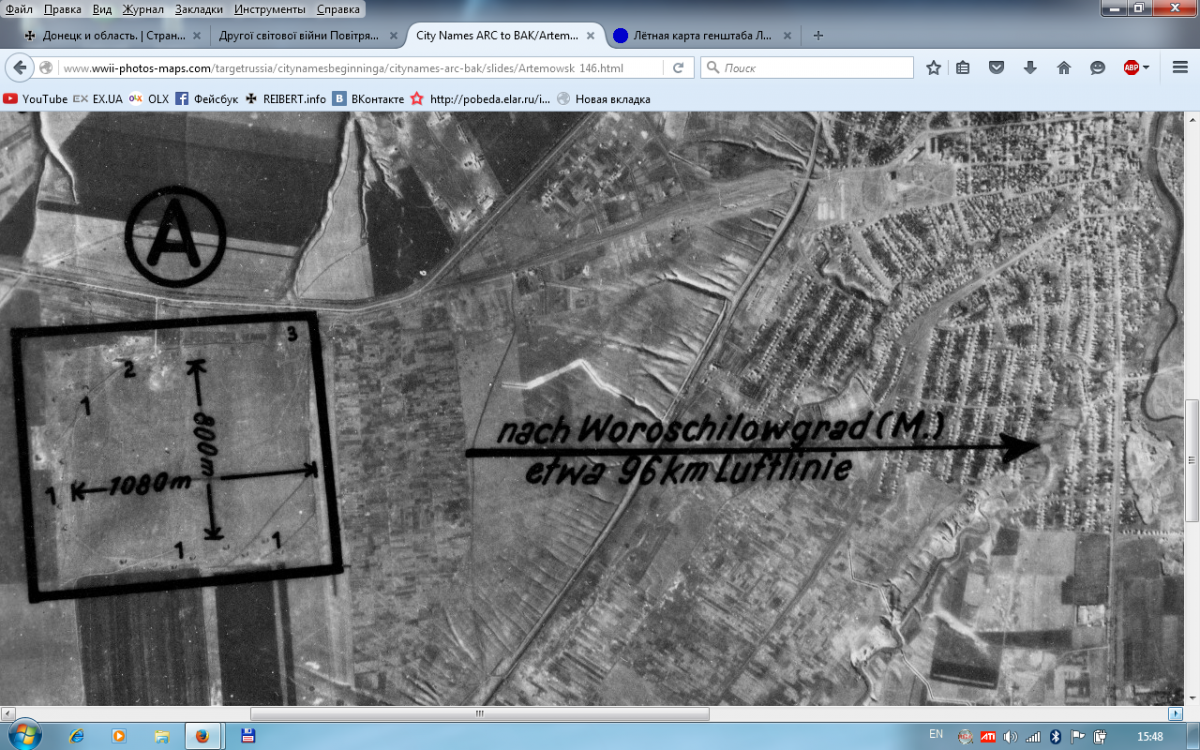The height and width of the screenshot is (750, 1200).
Task: Click the vertical scrollbar thumb
Action: [x=1191, y=460]
